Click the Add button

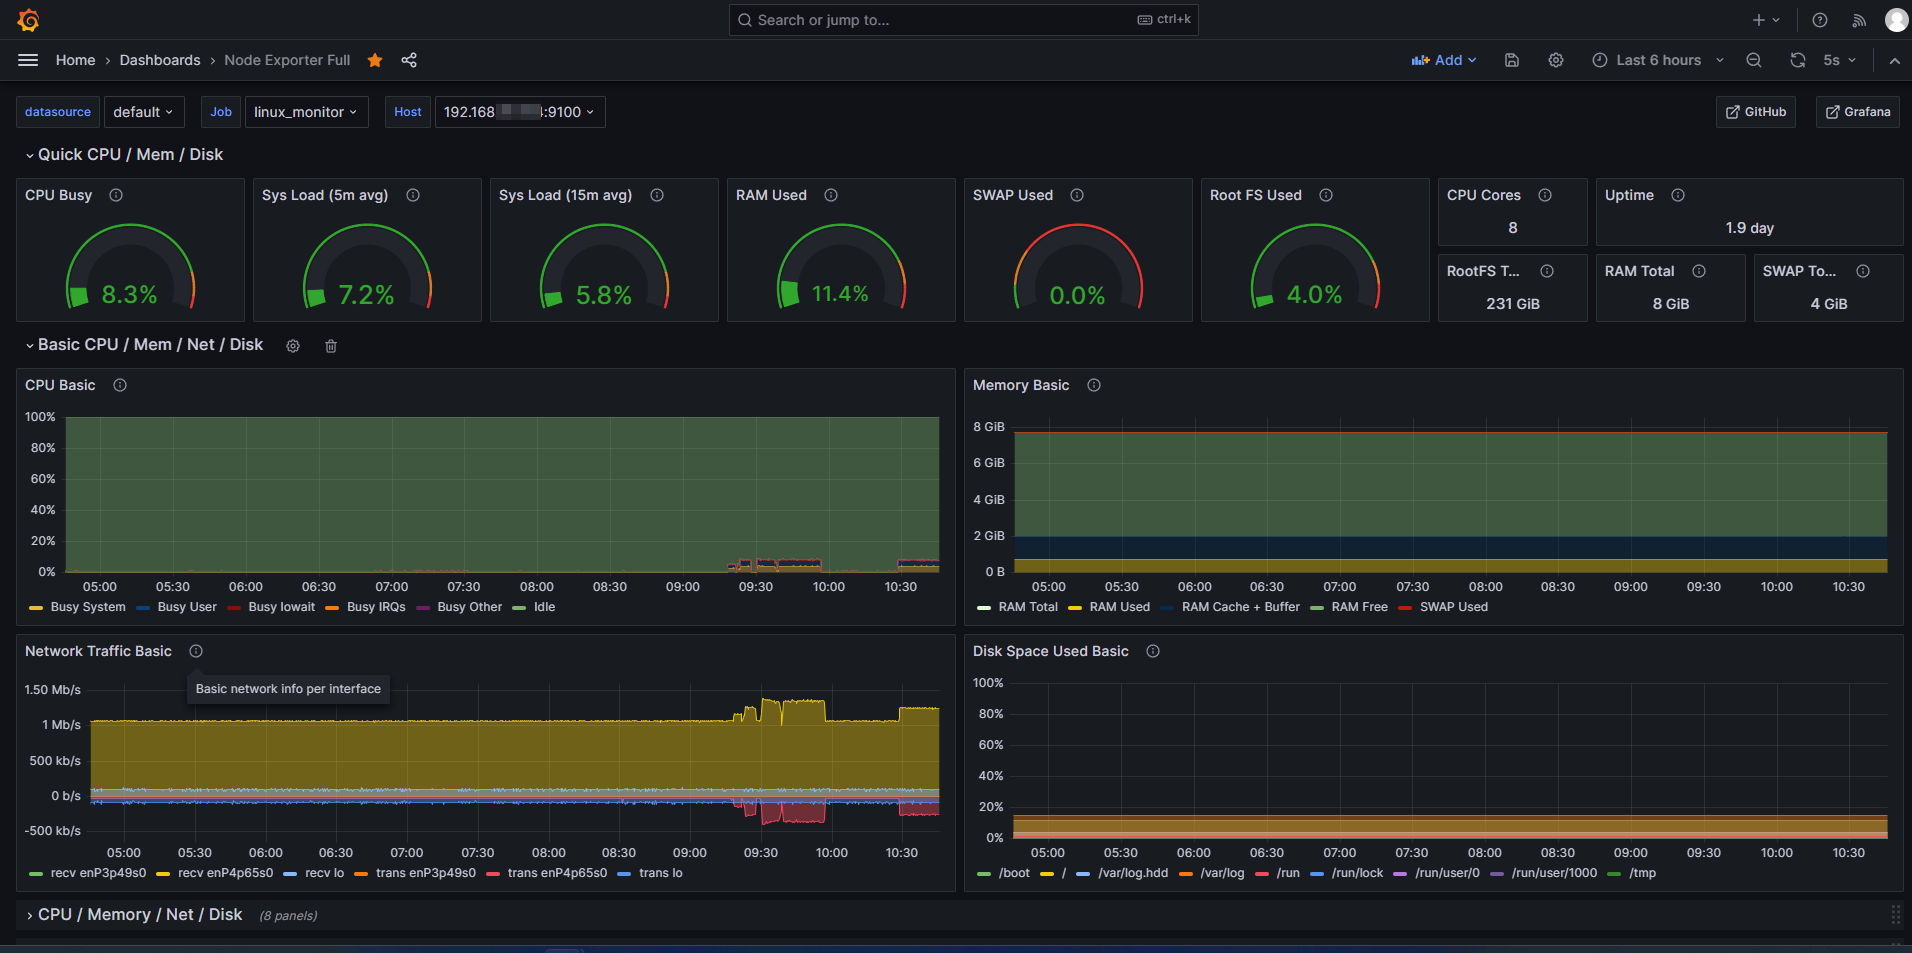[1443, 60]
